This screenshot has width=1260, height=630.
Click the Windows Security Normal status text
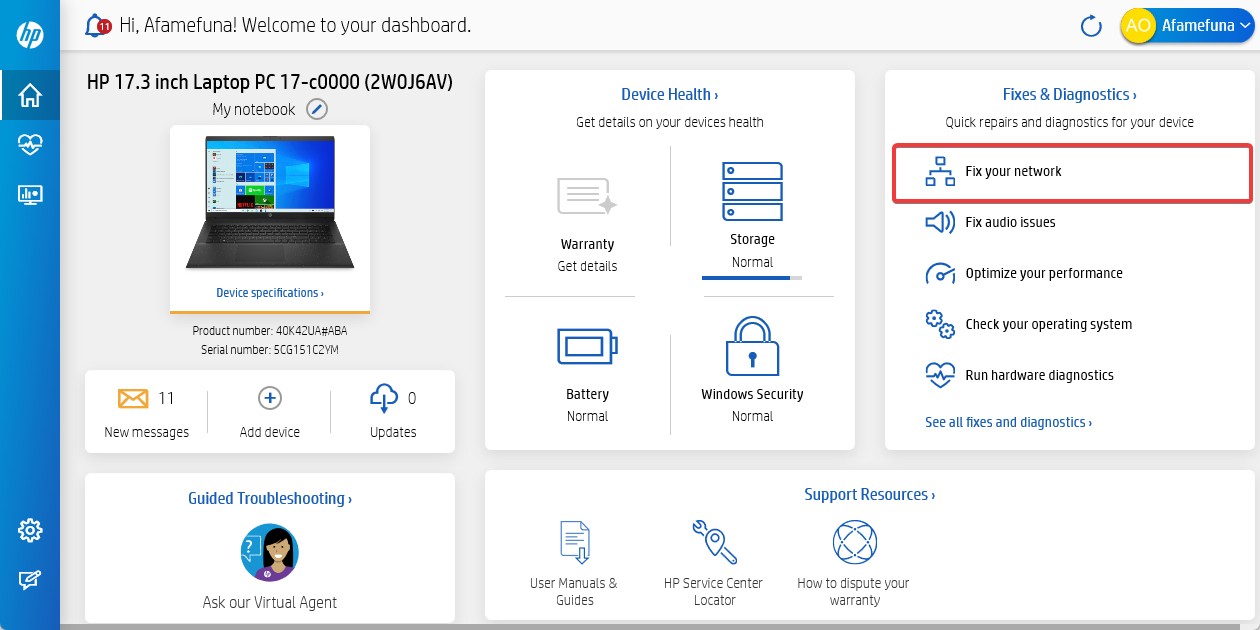pos(752,416)
